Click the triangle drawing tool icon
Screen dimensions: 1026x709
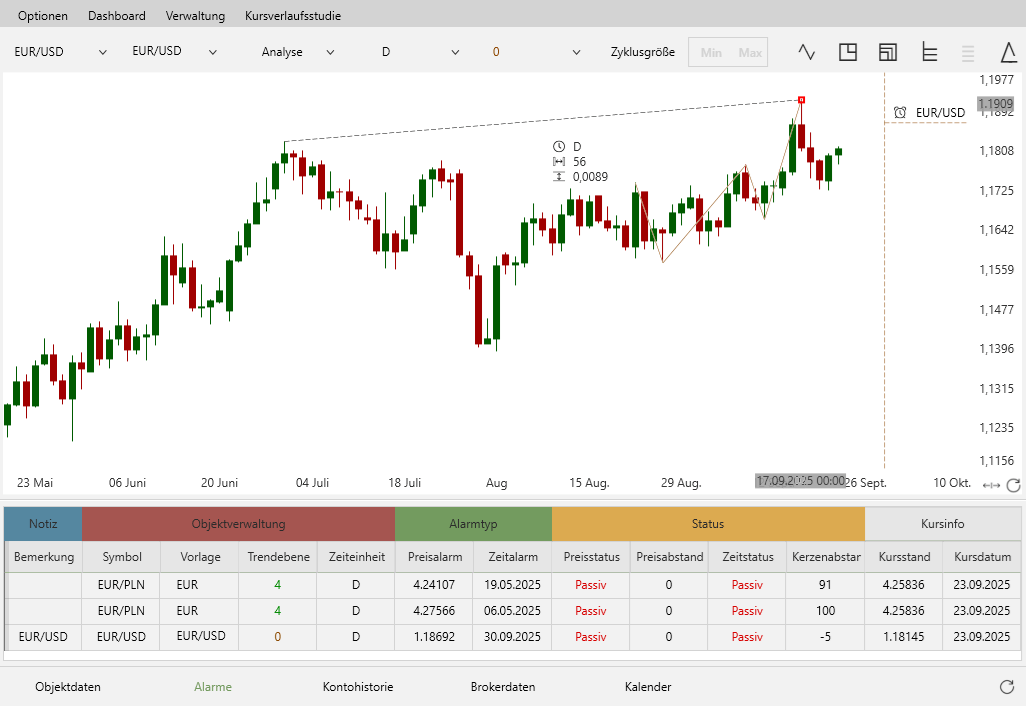pos(1009,52)
